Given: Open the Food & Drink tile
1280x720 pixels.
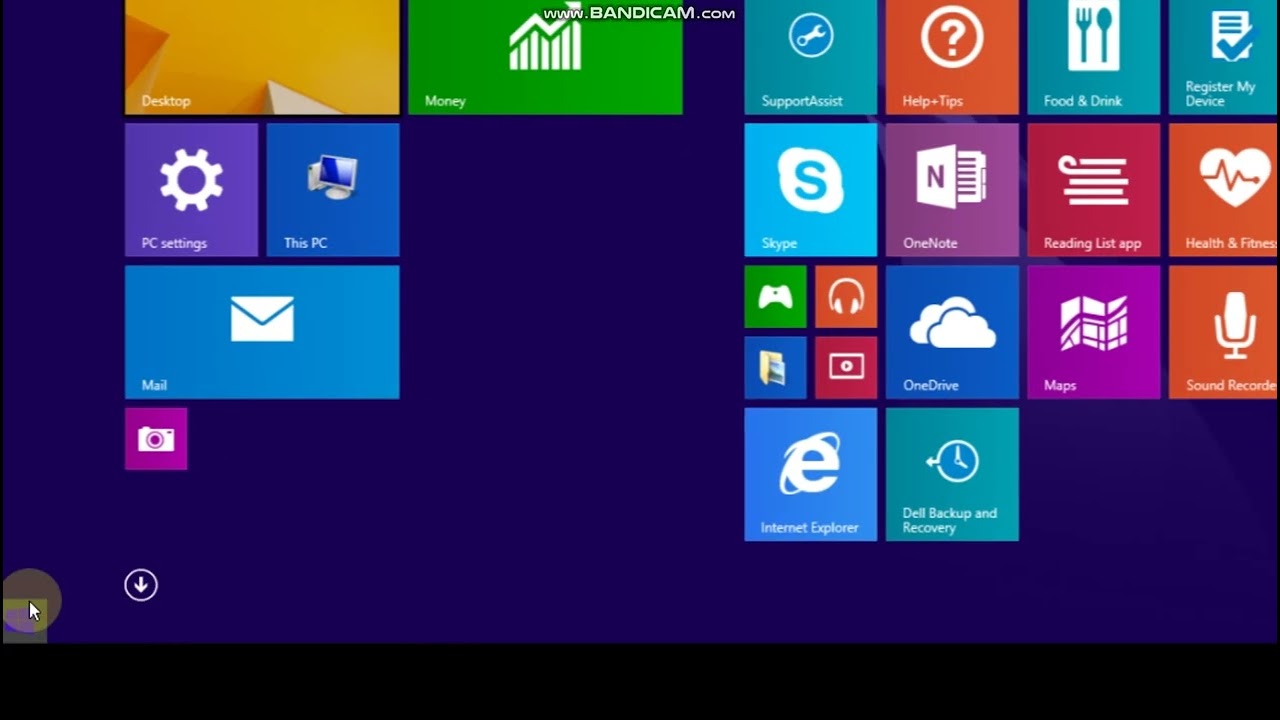Looking at the screenshot, I should (1094, 57).
